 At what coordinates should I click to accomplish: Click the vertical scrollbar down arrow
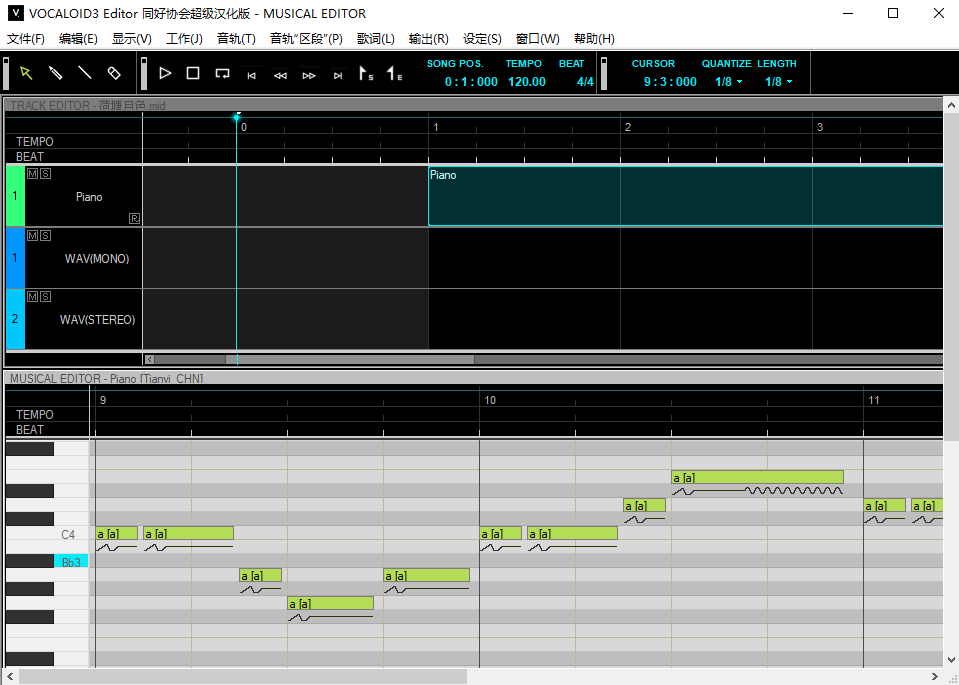[951, 660]
